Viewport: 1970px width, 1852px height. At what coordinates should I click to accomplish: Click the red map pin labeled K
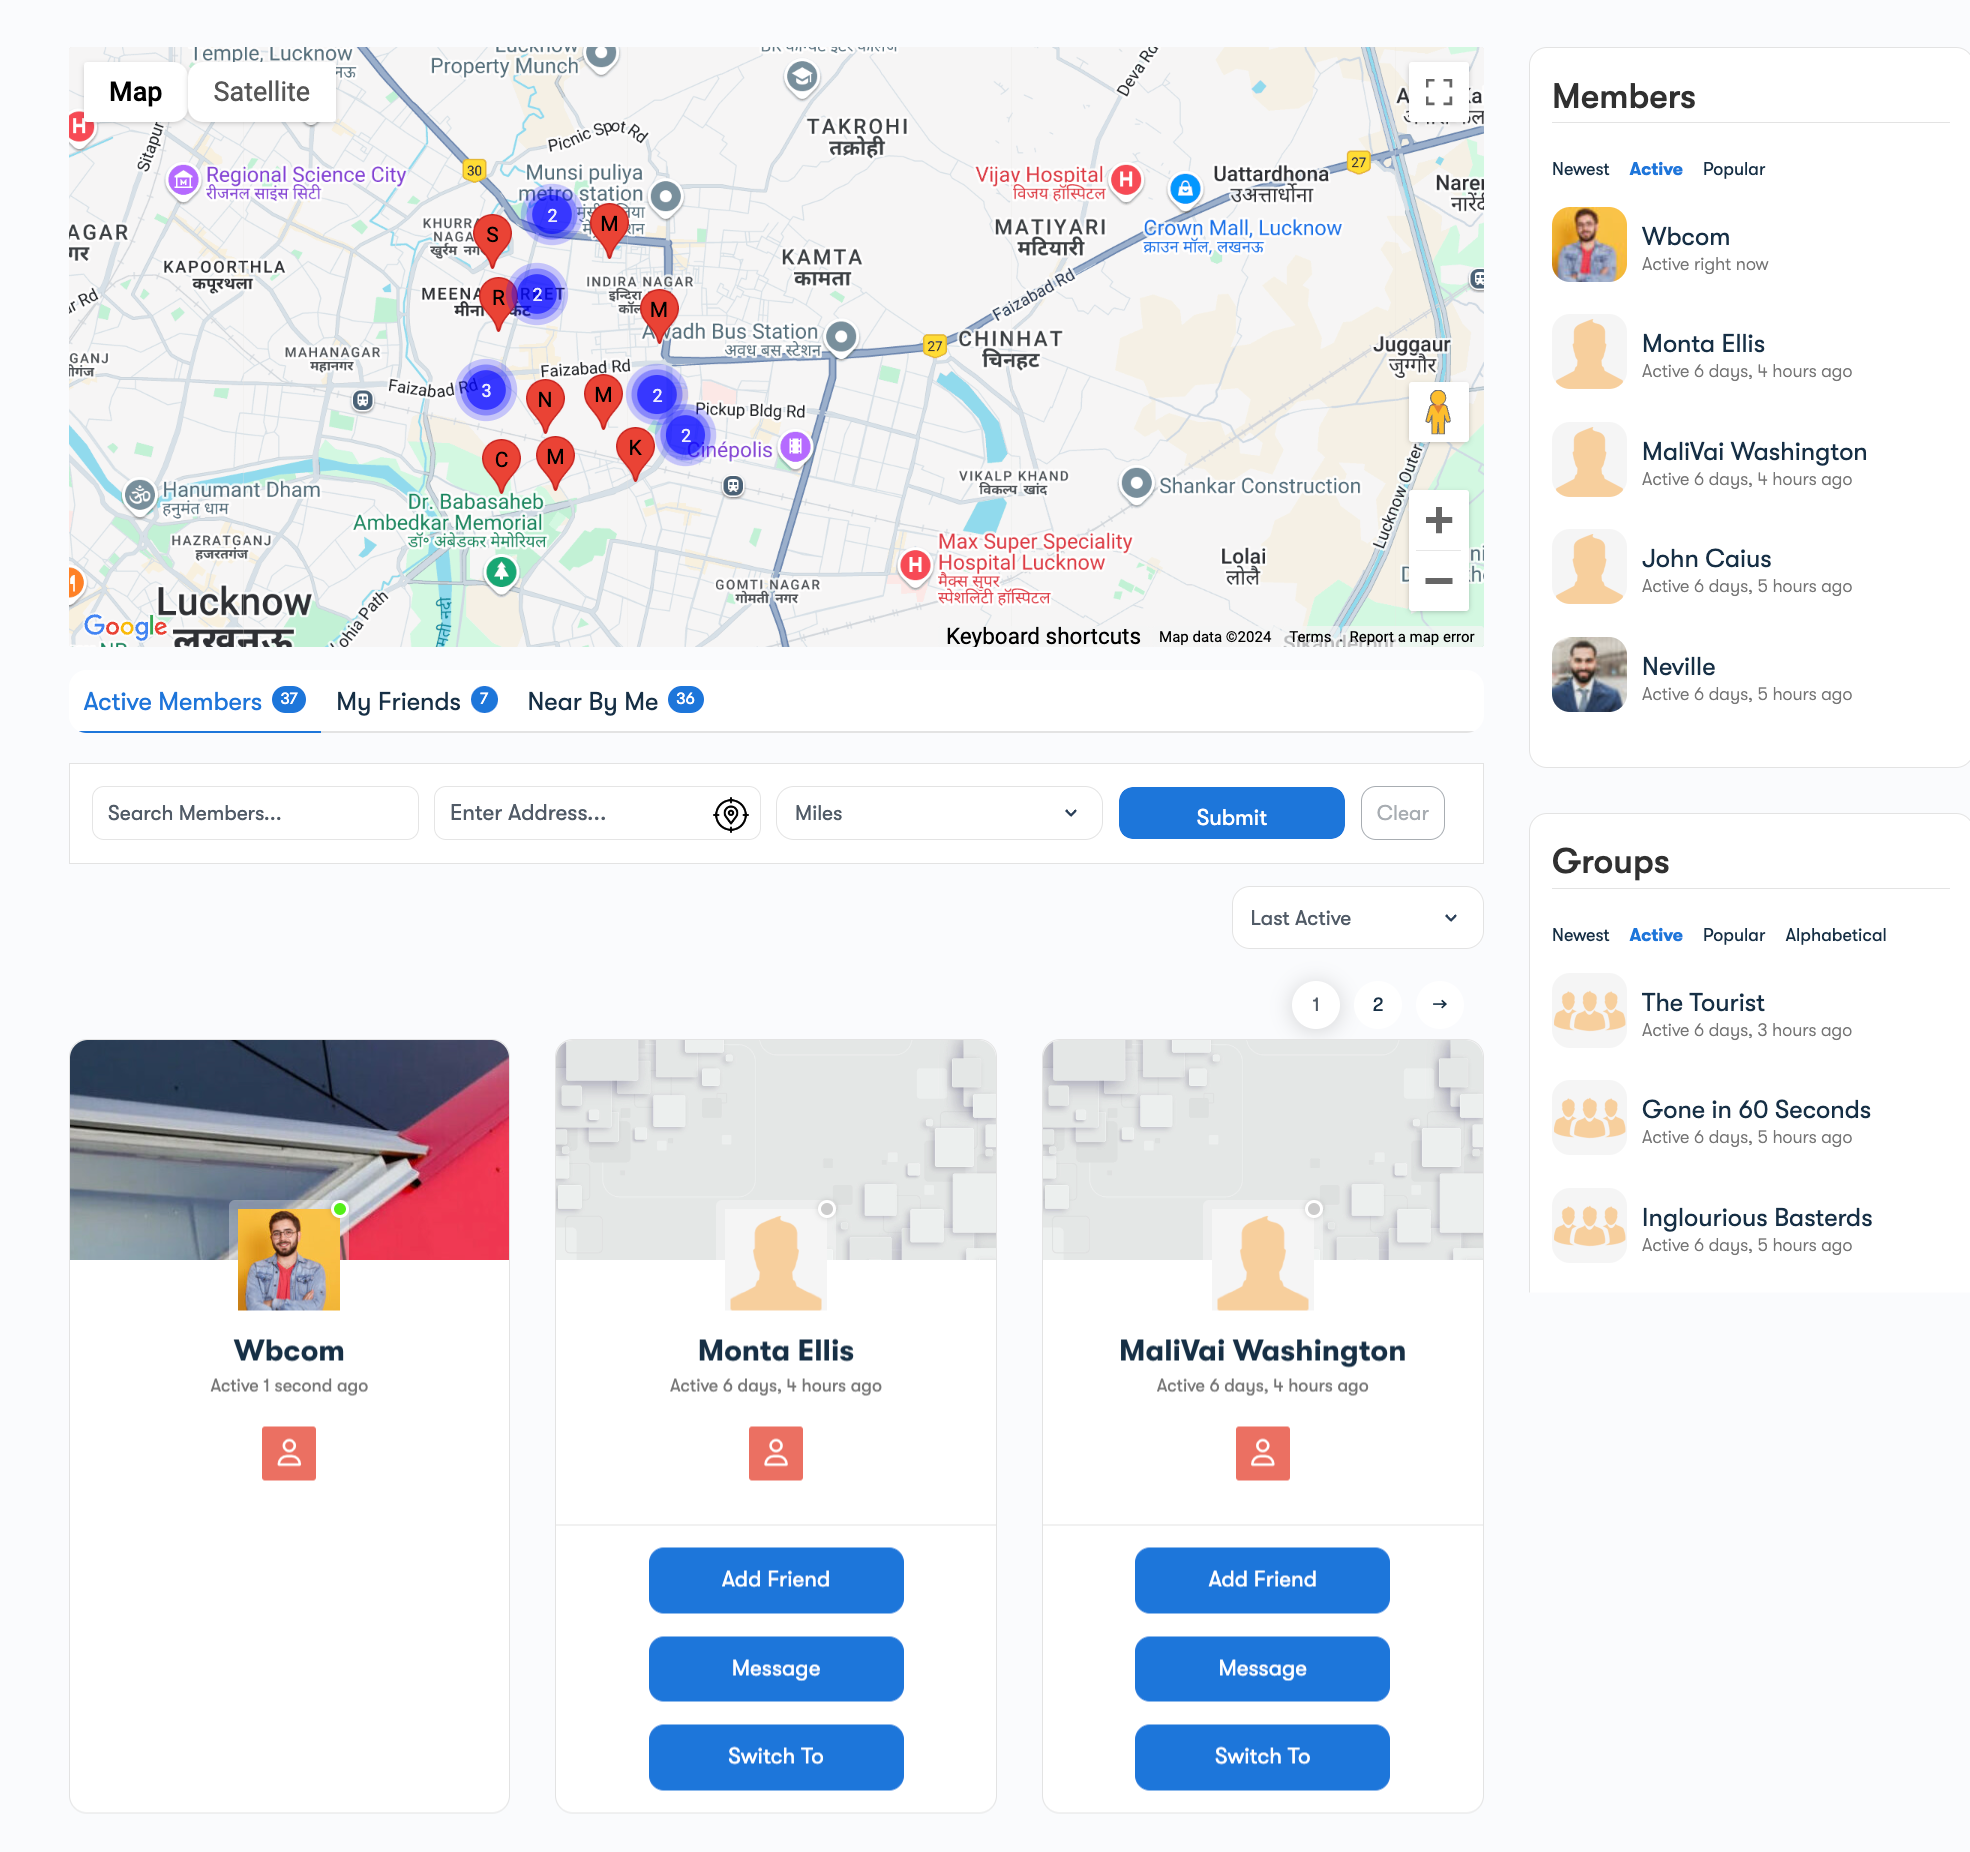635,450
